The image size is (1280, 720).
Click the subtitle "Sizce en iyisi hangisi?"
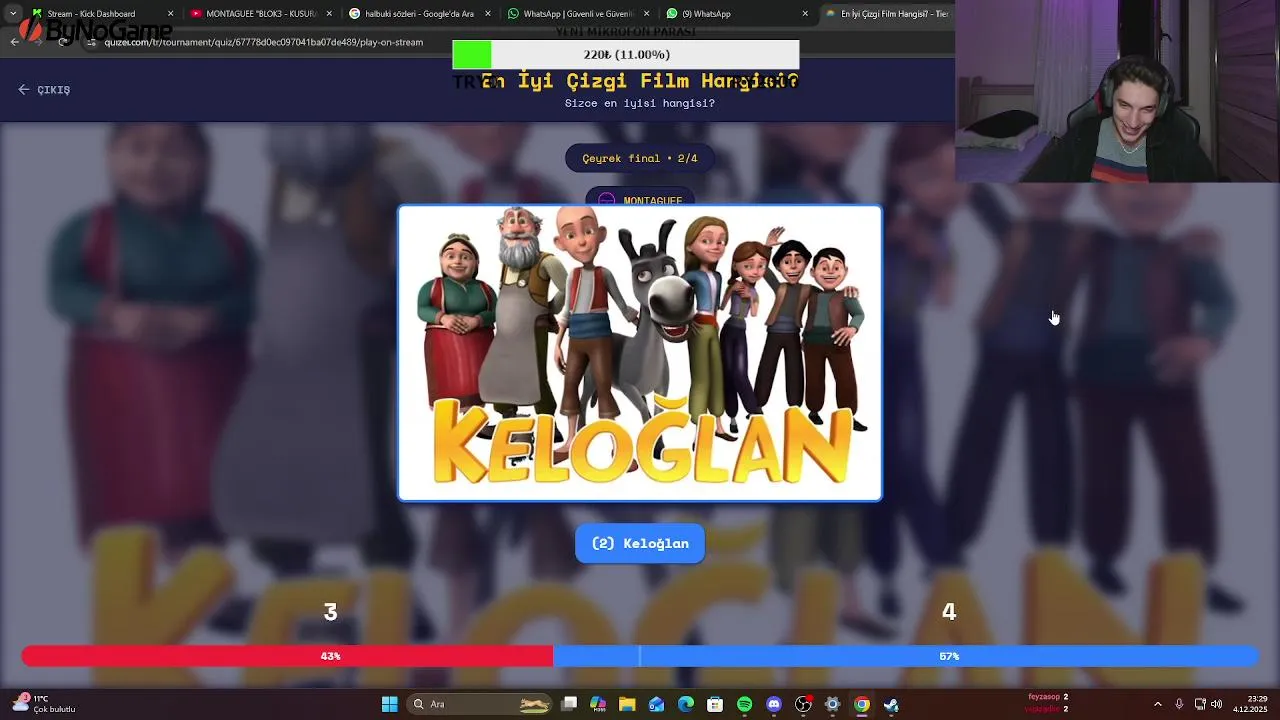tap(640, 103)
